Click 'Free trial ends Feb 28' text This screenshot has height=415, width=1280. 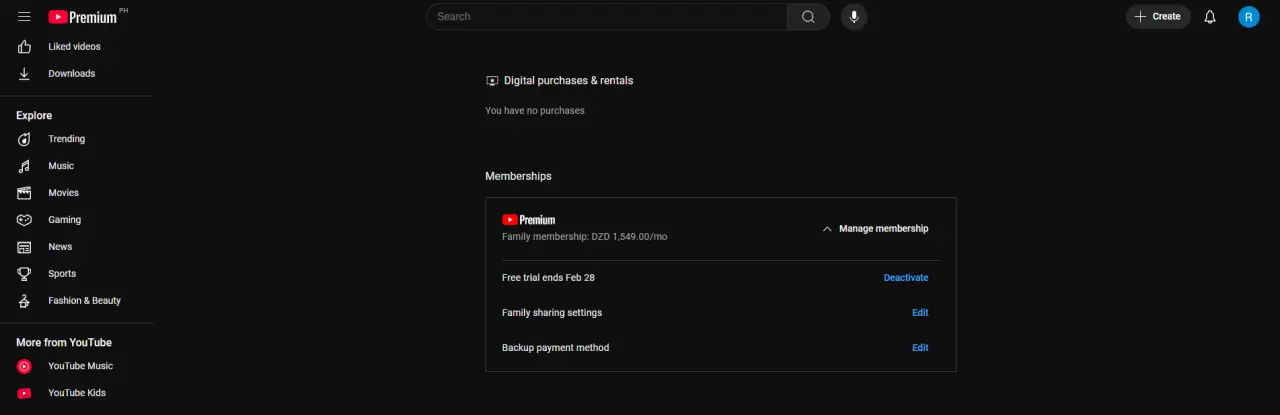pos(548,278)
